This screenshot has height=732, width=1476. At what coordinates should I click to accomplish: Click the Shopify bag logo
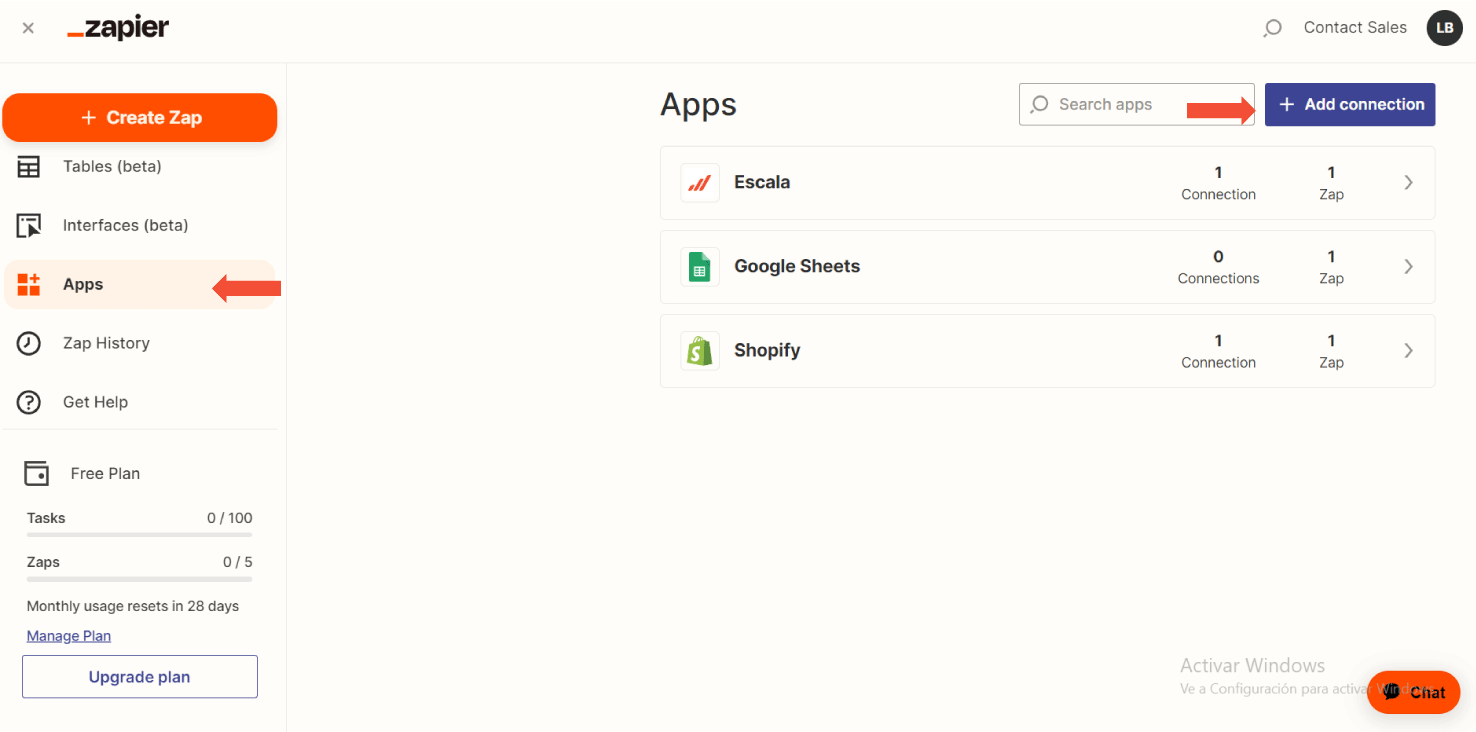pyautogui.click(x=700, y=351)
